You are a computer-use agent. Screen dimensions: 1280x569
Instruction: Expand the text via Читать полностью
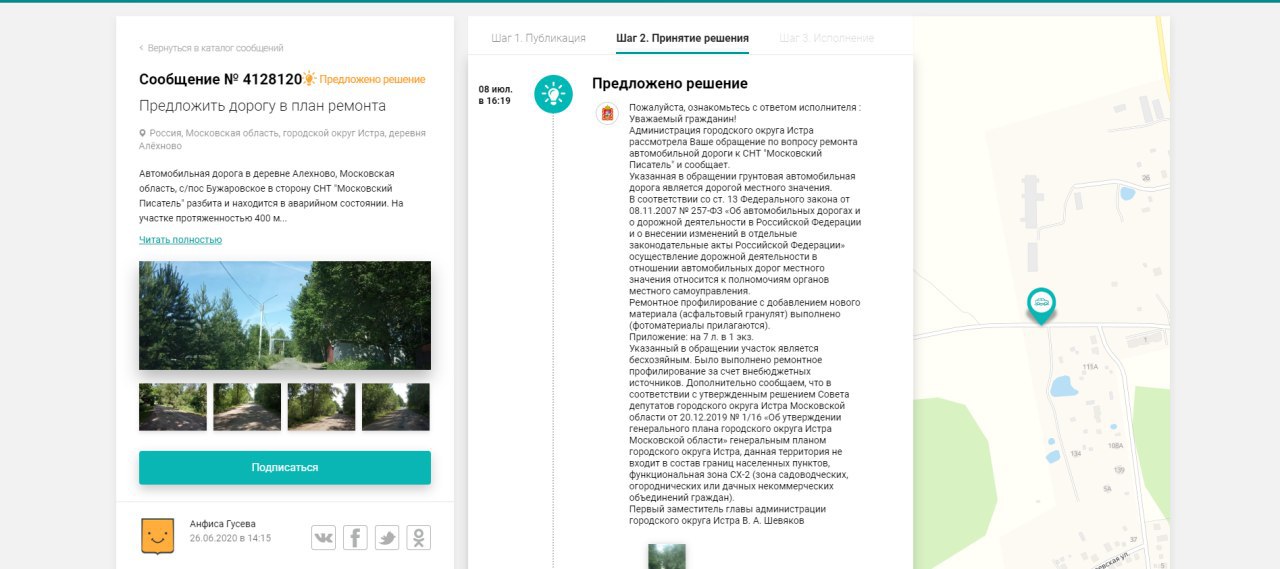180,240
